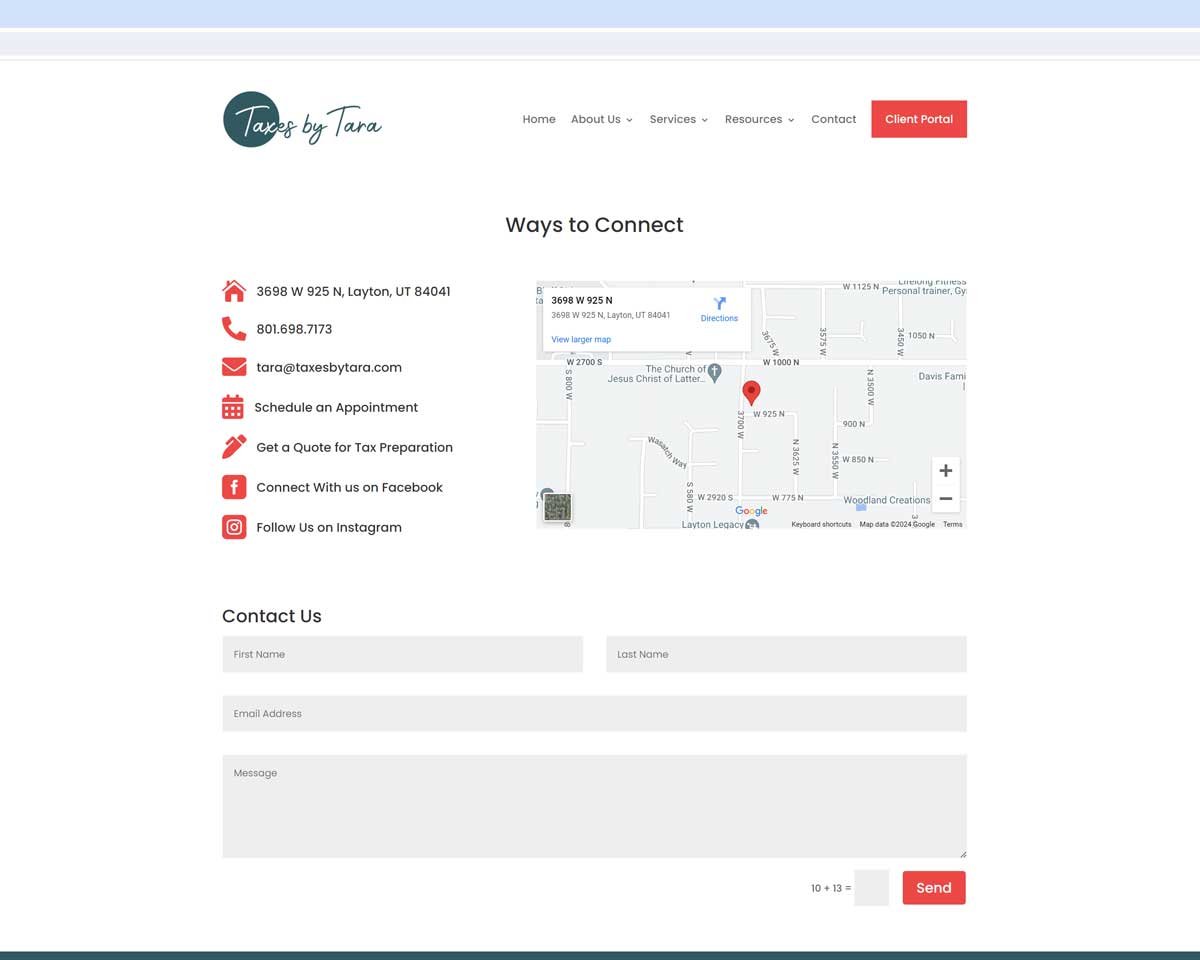Open the Instagram icon
1200x960 pixels.
pos(234,527)
